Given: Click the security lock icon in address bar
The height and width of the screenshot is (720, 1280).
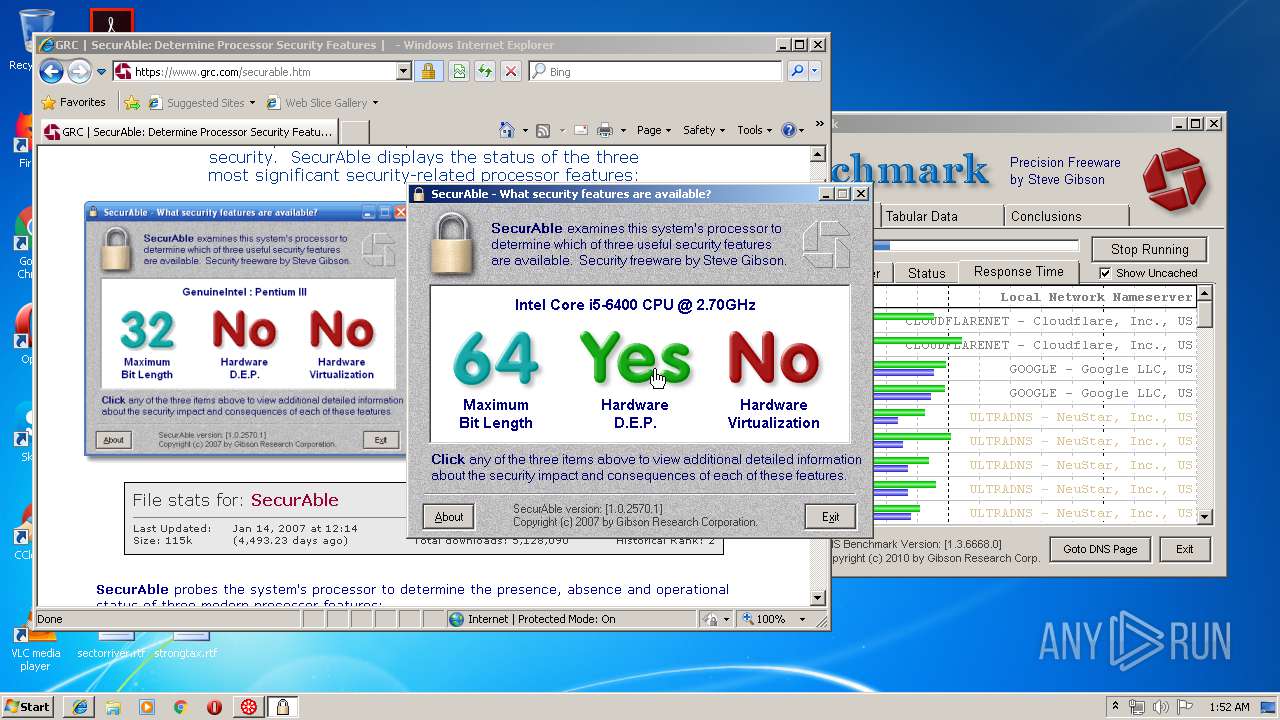Looking at the screenshot, I should 428,71.
